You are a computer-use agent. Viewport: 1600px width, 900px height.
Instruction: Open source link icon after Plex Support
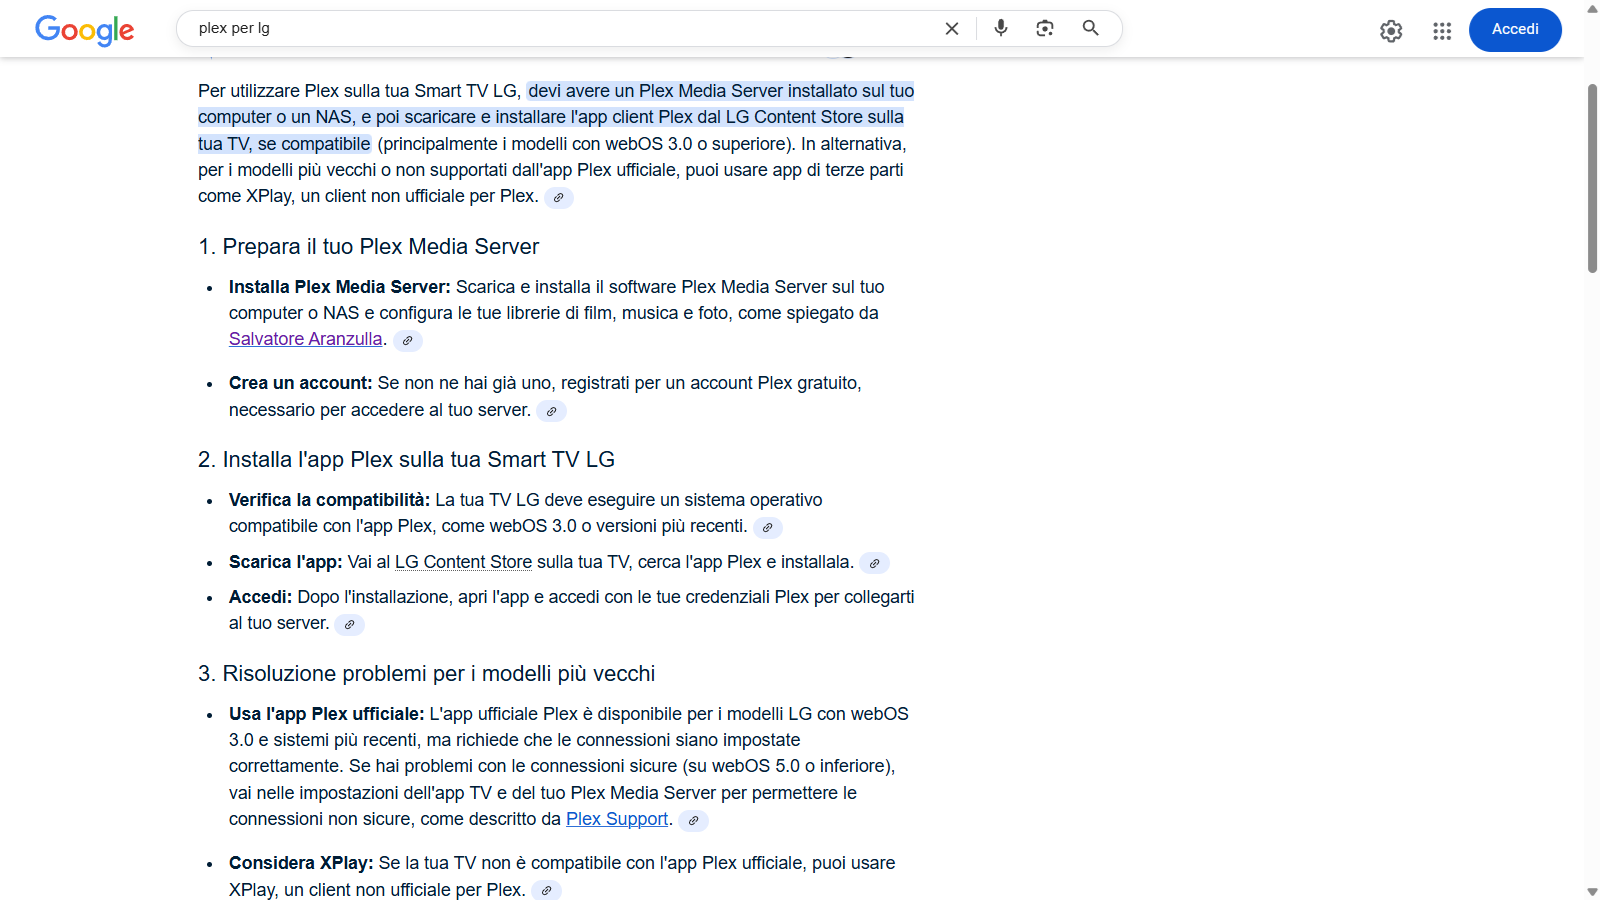click(693, 821)
